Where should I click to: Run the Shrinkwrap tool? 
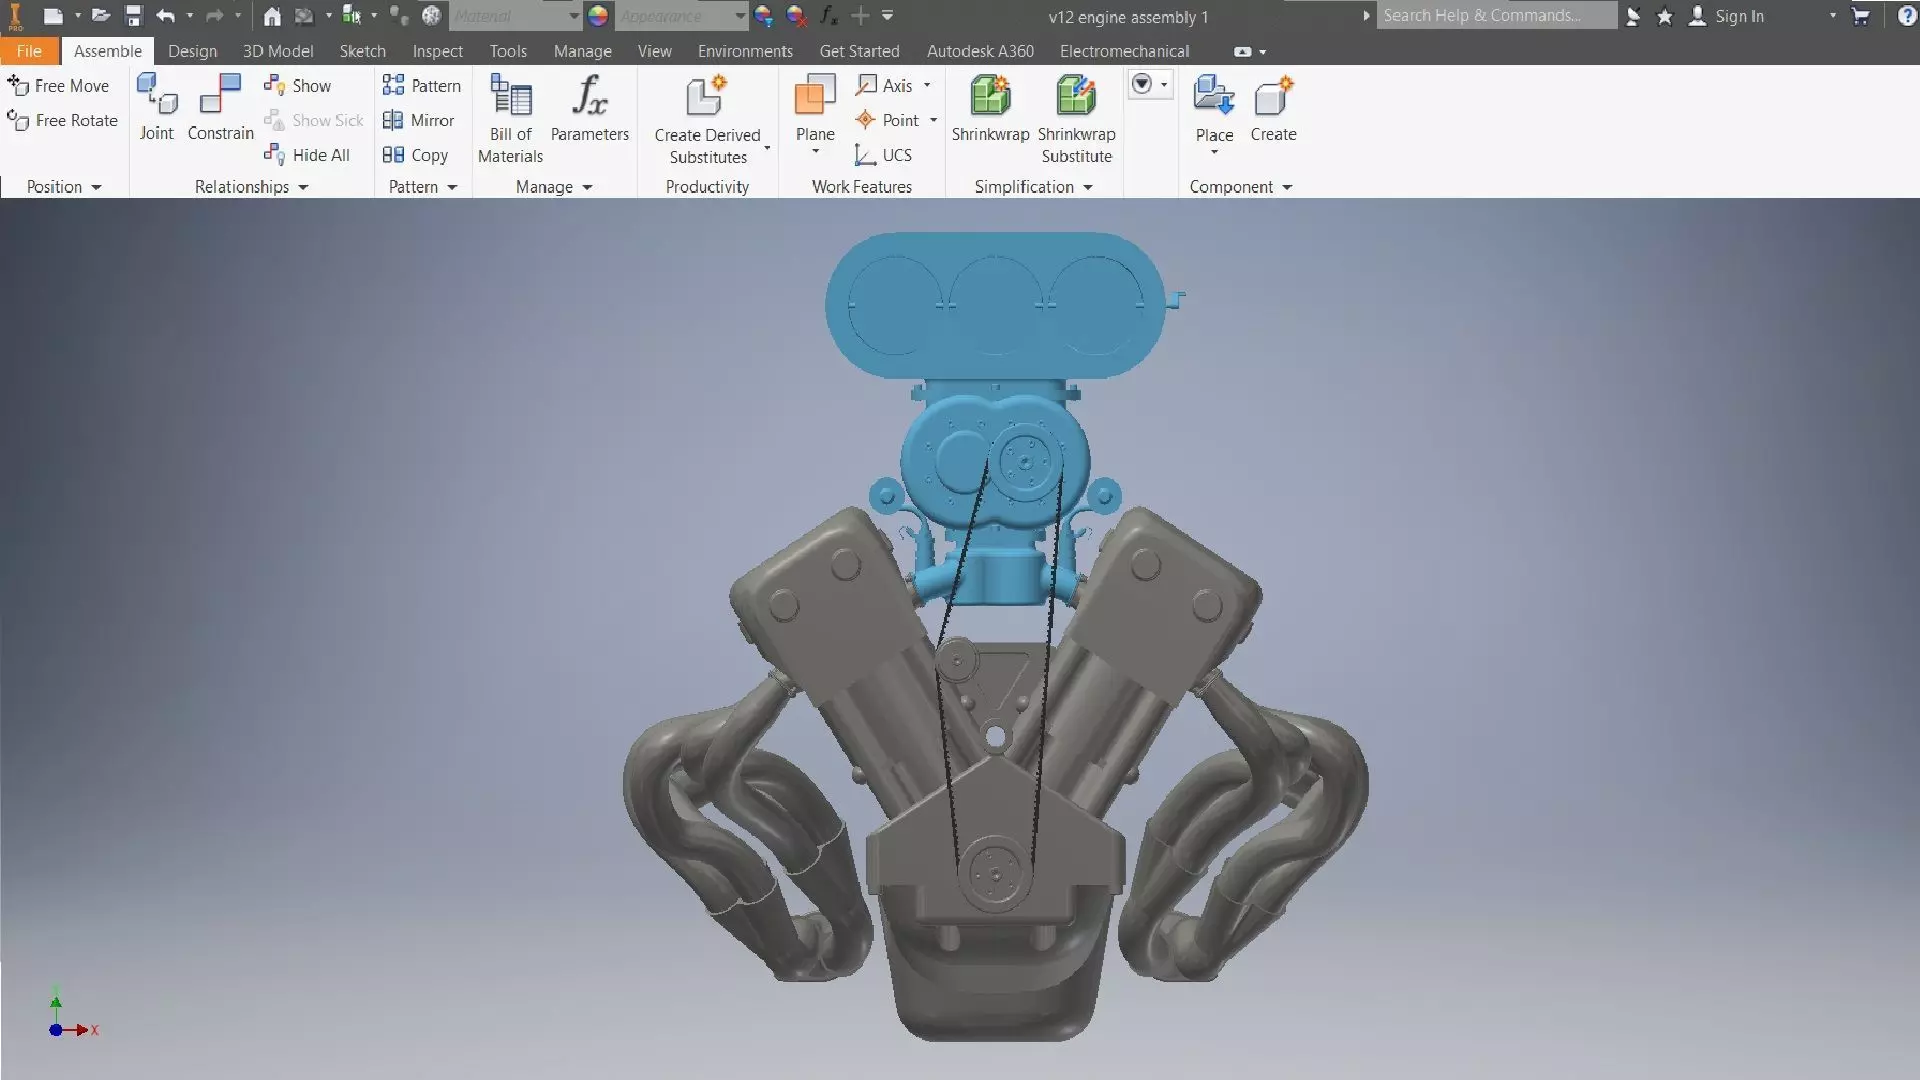[x=990, y=108]
